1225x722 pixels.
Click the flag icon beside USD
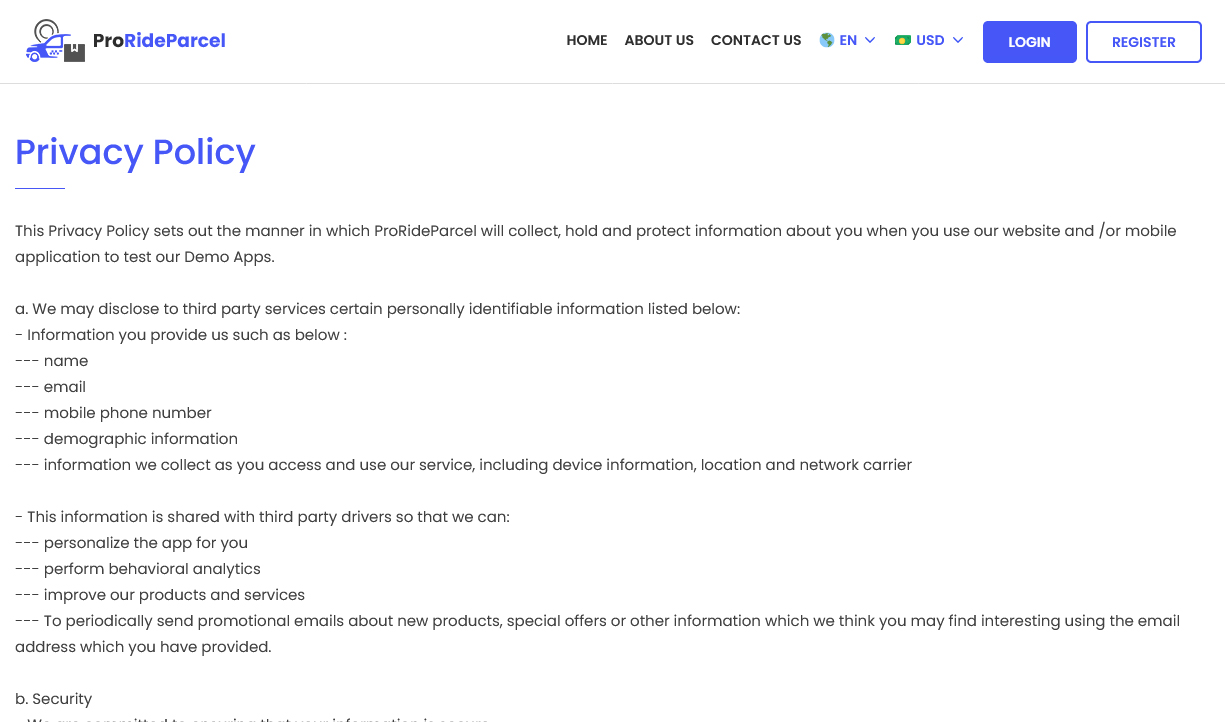pyautogui.click(x=903, y=40)
